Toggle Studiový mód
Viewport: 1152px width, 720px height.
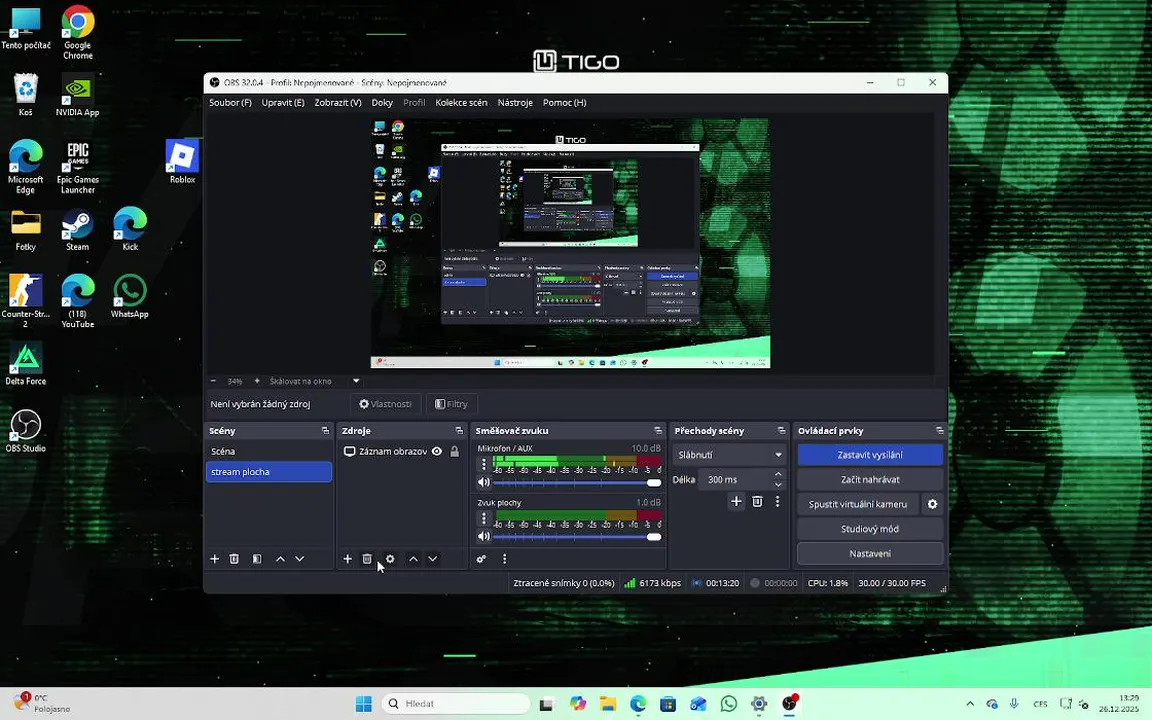[870, 529]
